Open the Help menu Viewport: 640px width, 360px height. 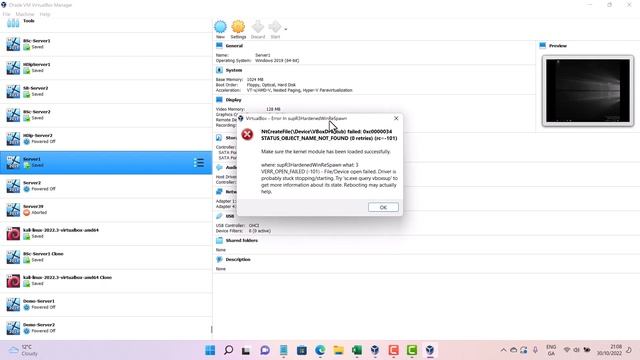(x=45, y=14)
